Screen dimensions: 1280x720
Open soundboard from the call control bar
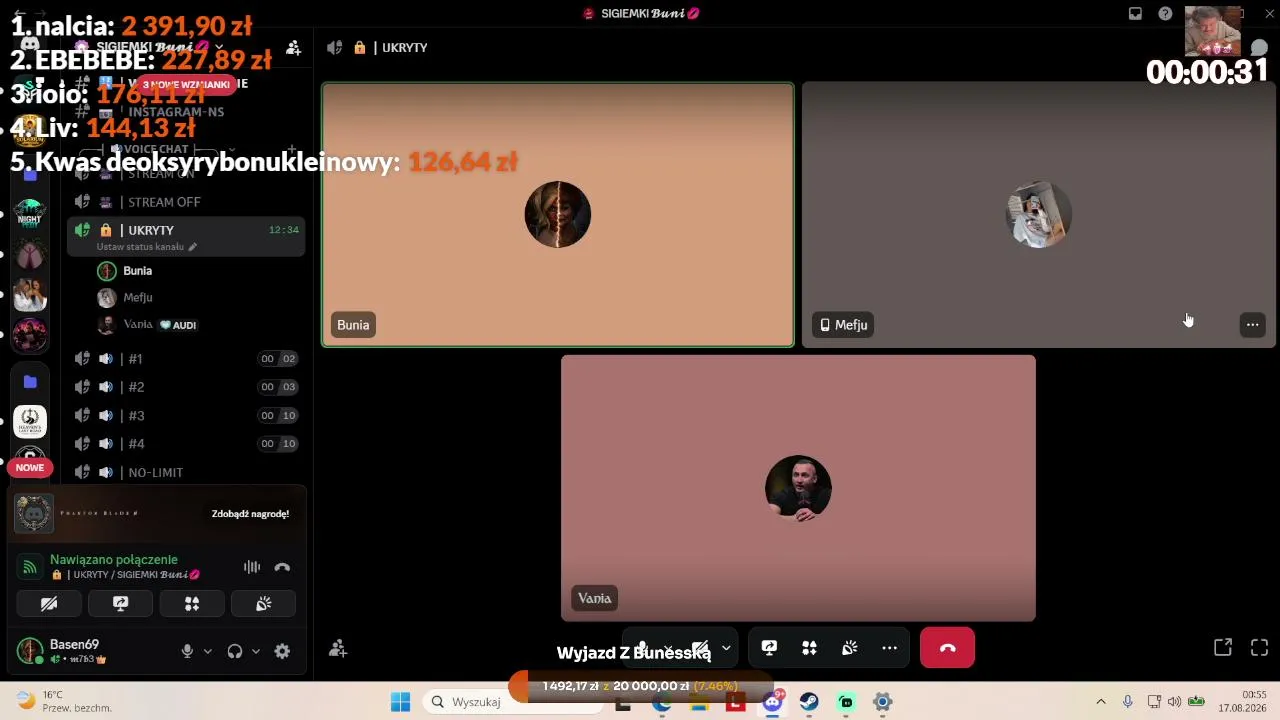point(849,648)
